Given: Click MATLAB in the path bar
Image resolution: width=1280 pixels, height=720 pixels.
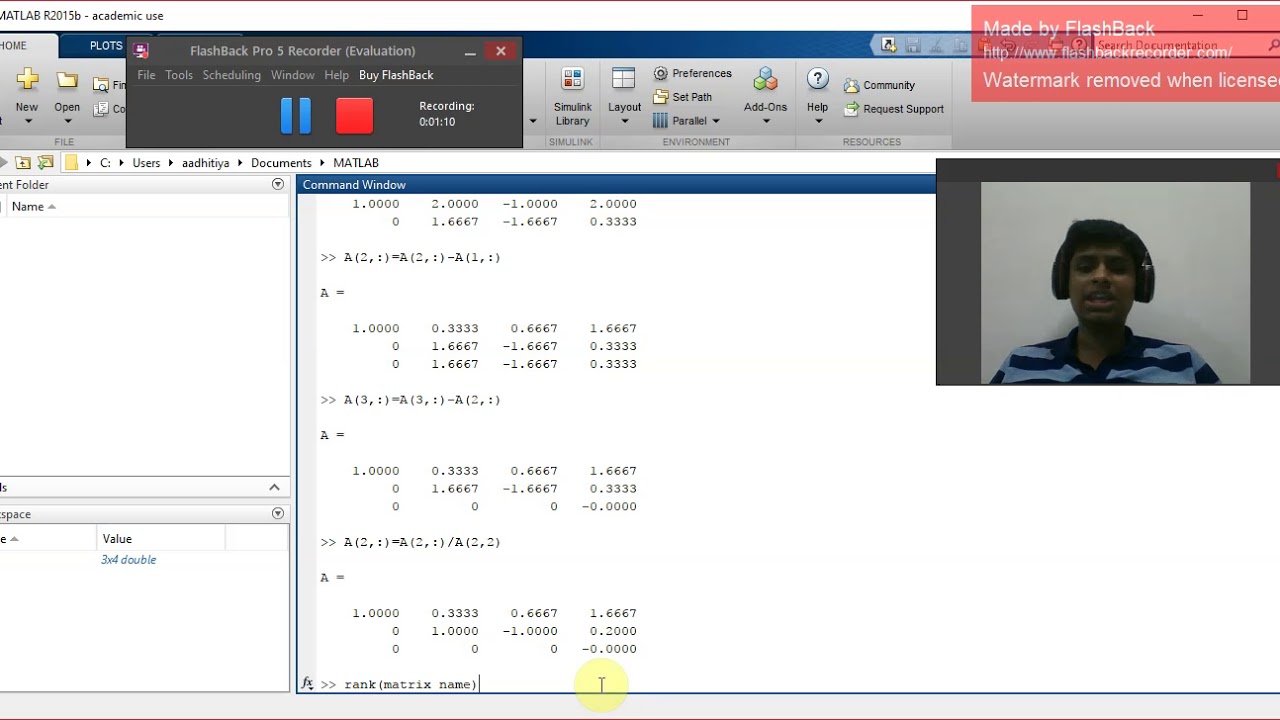Looking at the screenshot, I should click(x=356, y=162).
